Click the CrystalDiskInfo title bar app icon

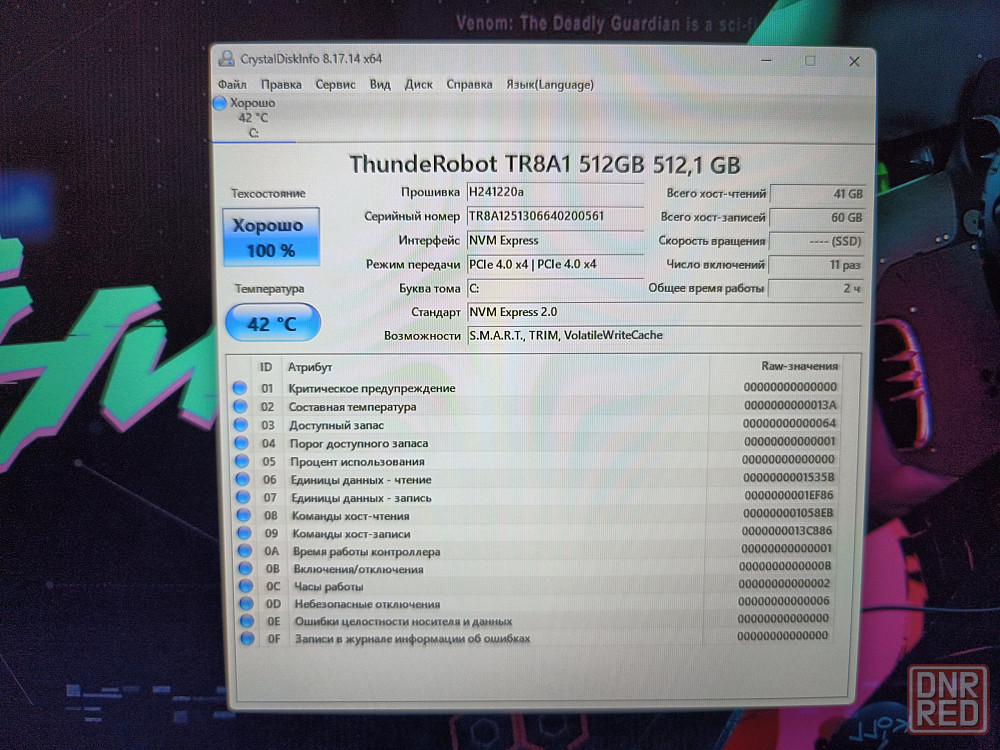[226, 59]
